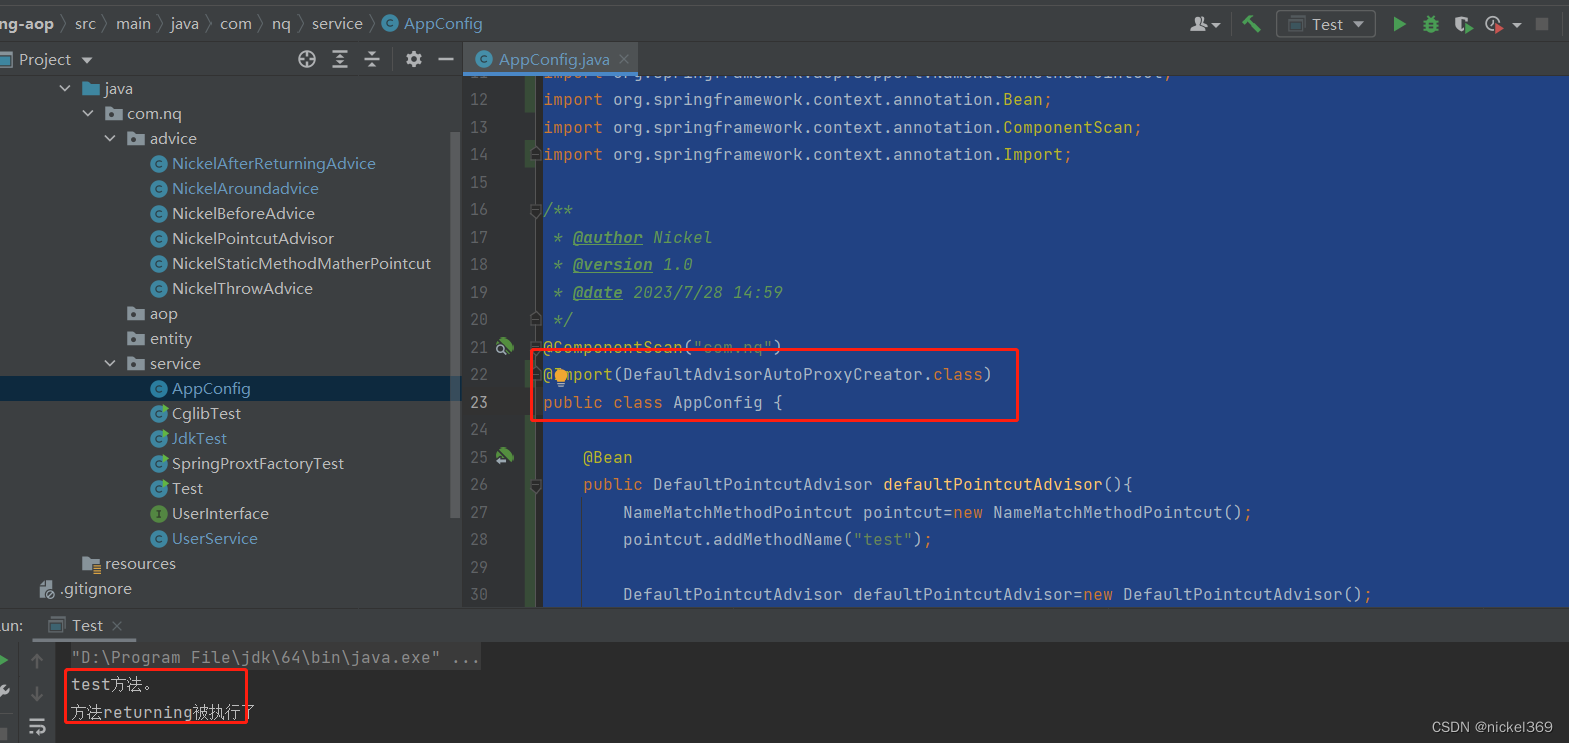Click the up arrow in Run panel
Viewport: 1569px width, 743px height.
coord(37,661)
